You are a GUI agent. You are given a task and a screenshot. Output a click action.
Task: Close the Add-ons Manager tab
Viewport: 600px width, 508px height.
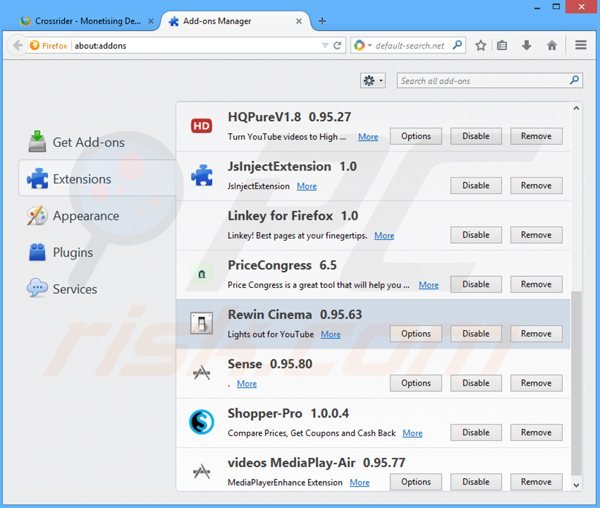(x=299, y=21)
